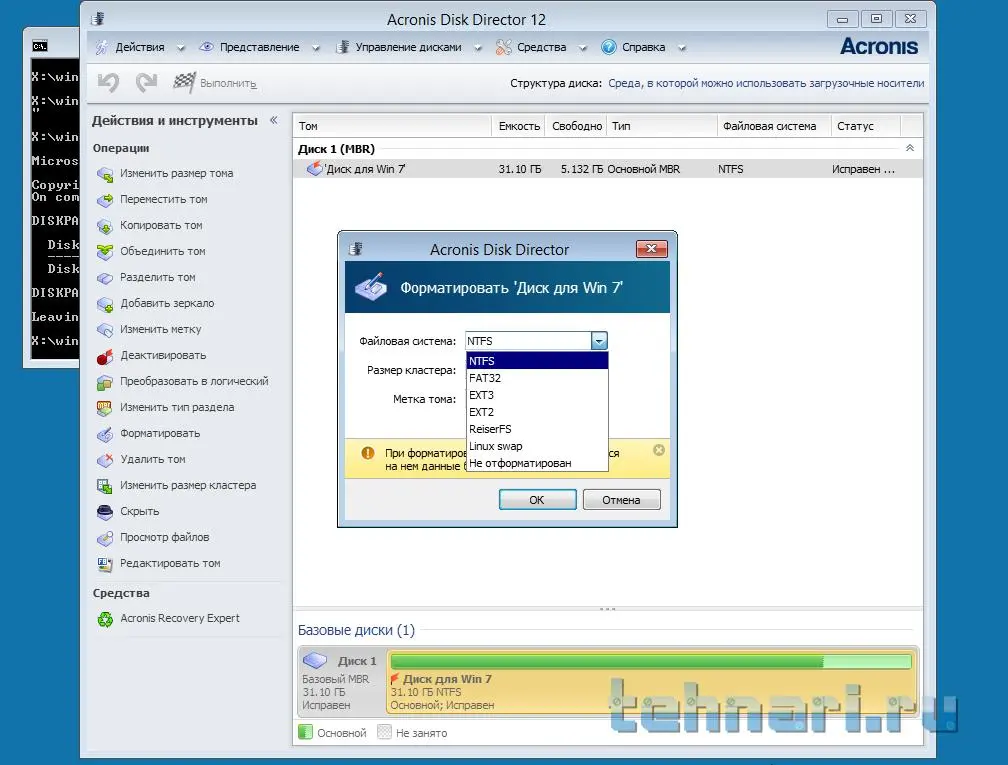Click the 'Копировать том' icon
Image resolution: width=1008 pixels, height=765 pixels.
(105, 226)
